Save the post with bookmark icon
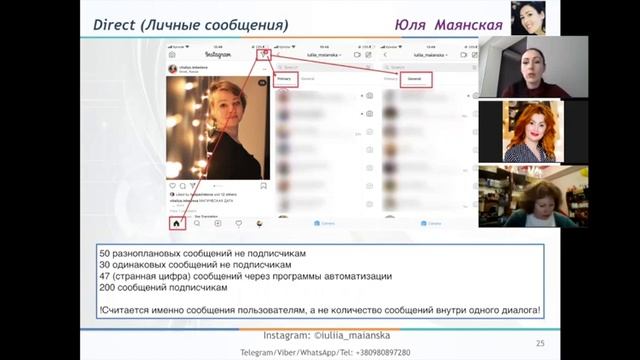Image resolution: width=640 pixels, height=360 pixels. (x=263, y=186)
